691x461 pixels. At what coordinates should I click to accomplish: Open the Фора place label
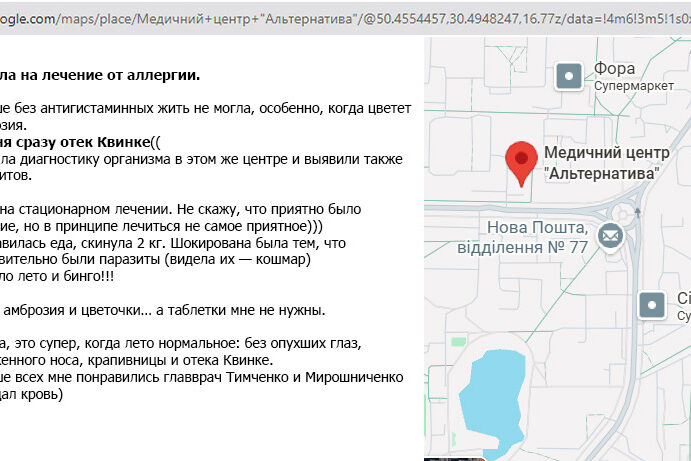pos(615,69)
